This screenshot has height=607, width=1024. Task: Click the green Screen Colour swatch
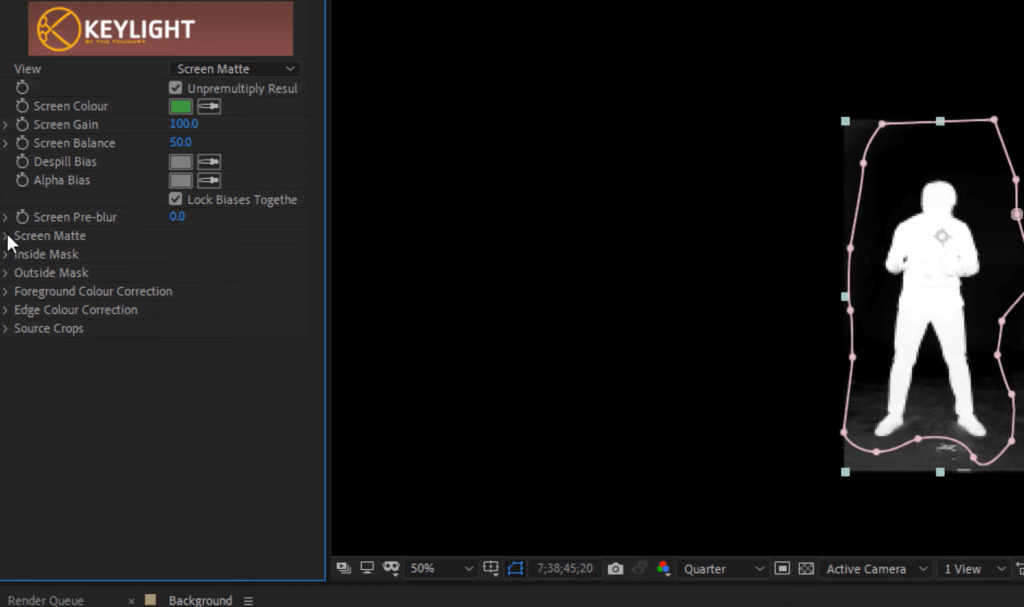tap(181, 105)
